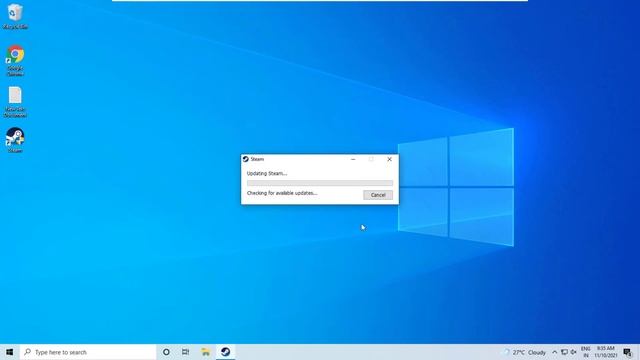Open Cortana from the taskbar
Screen dimensions: 640x360
[166, 352]
